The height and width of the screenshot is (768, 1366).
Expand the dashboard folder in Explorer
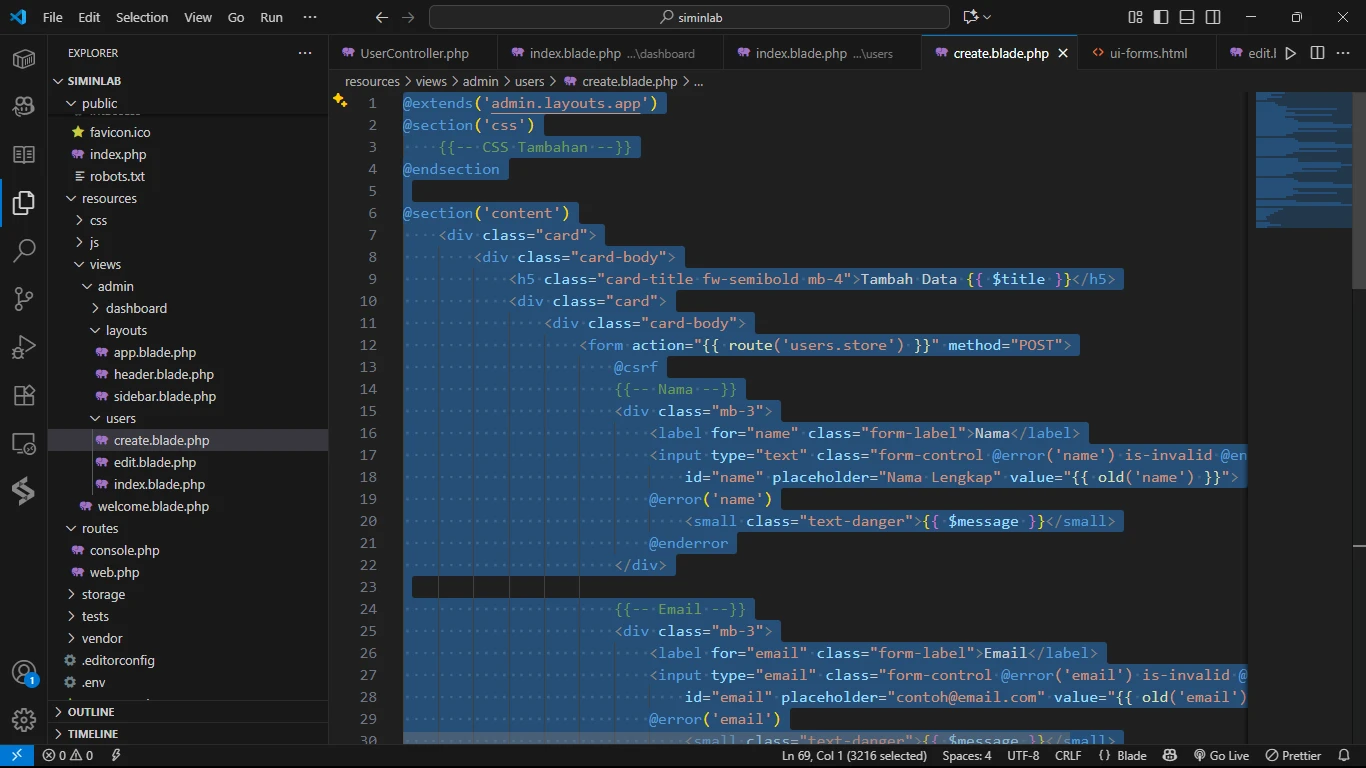pos(136,308)
